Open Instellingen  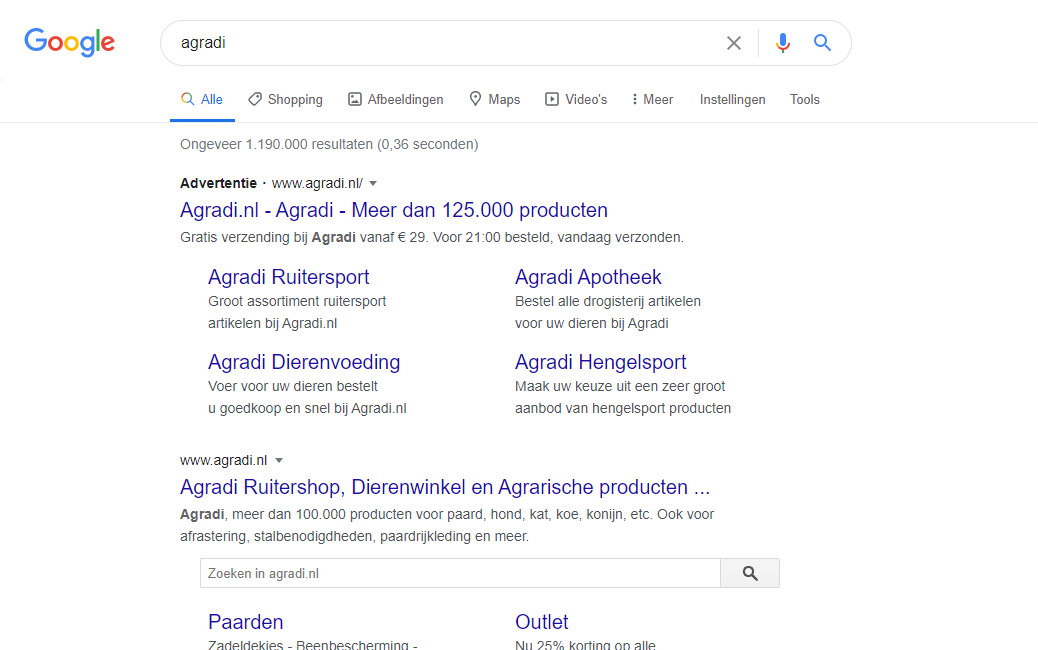(732, 99)
